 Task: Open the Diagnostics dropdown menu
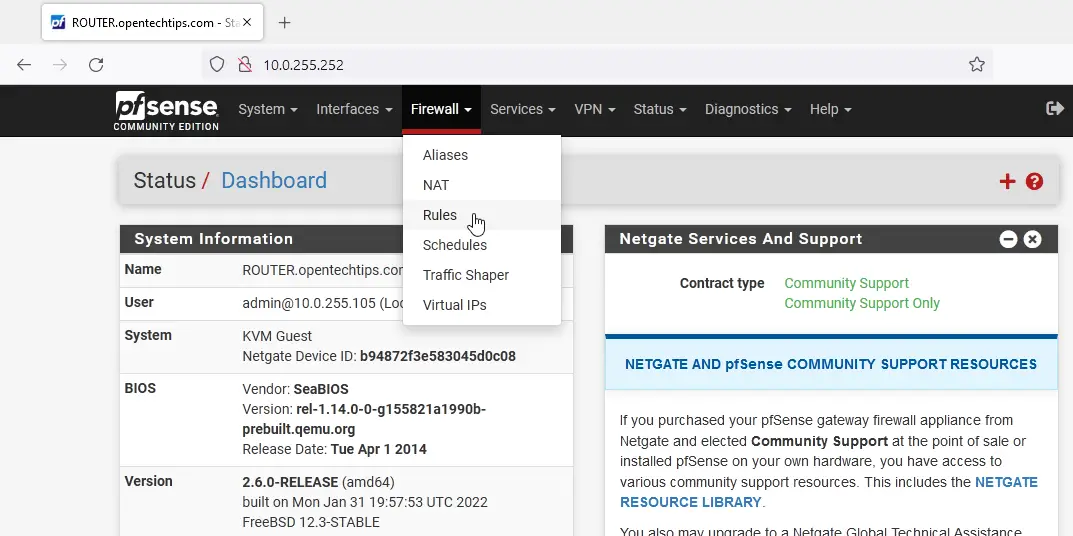tap(747, 109)
